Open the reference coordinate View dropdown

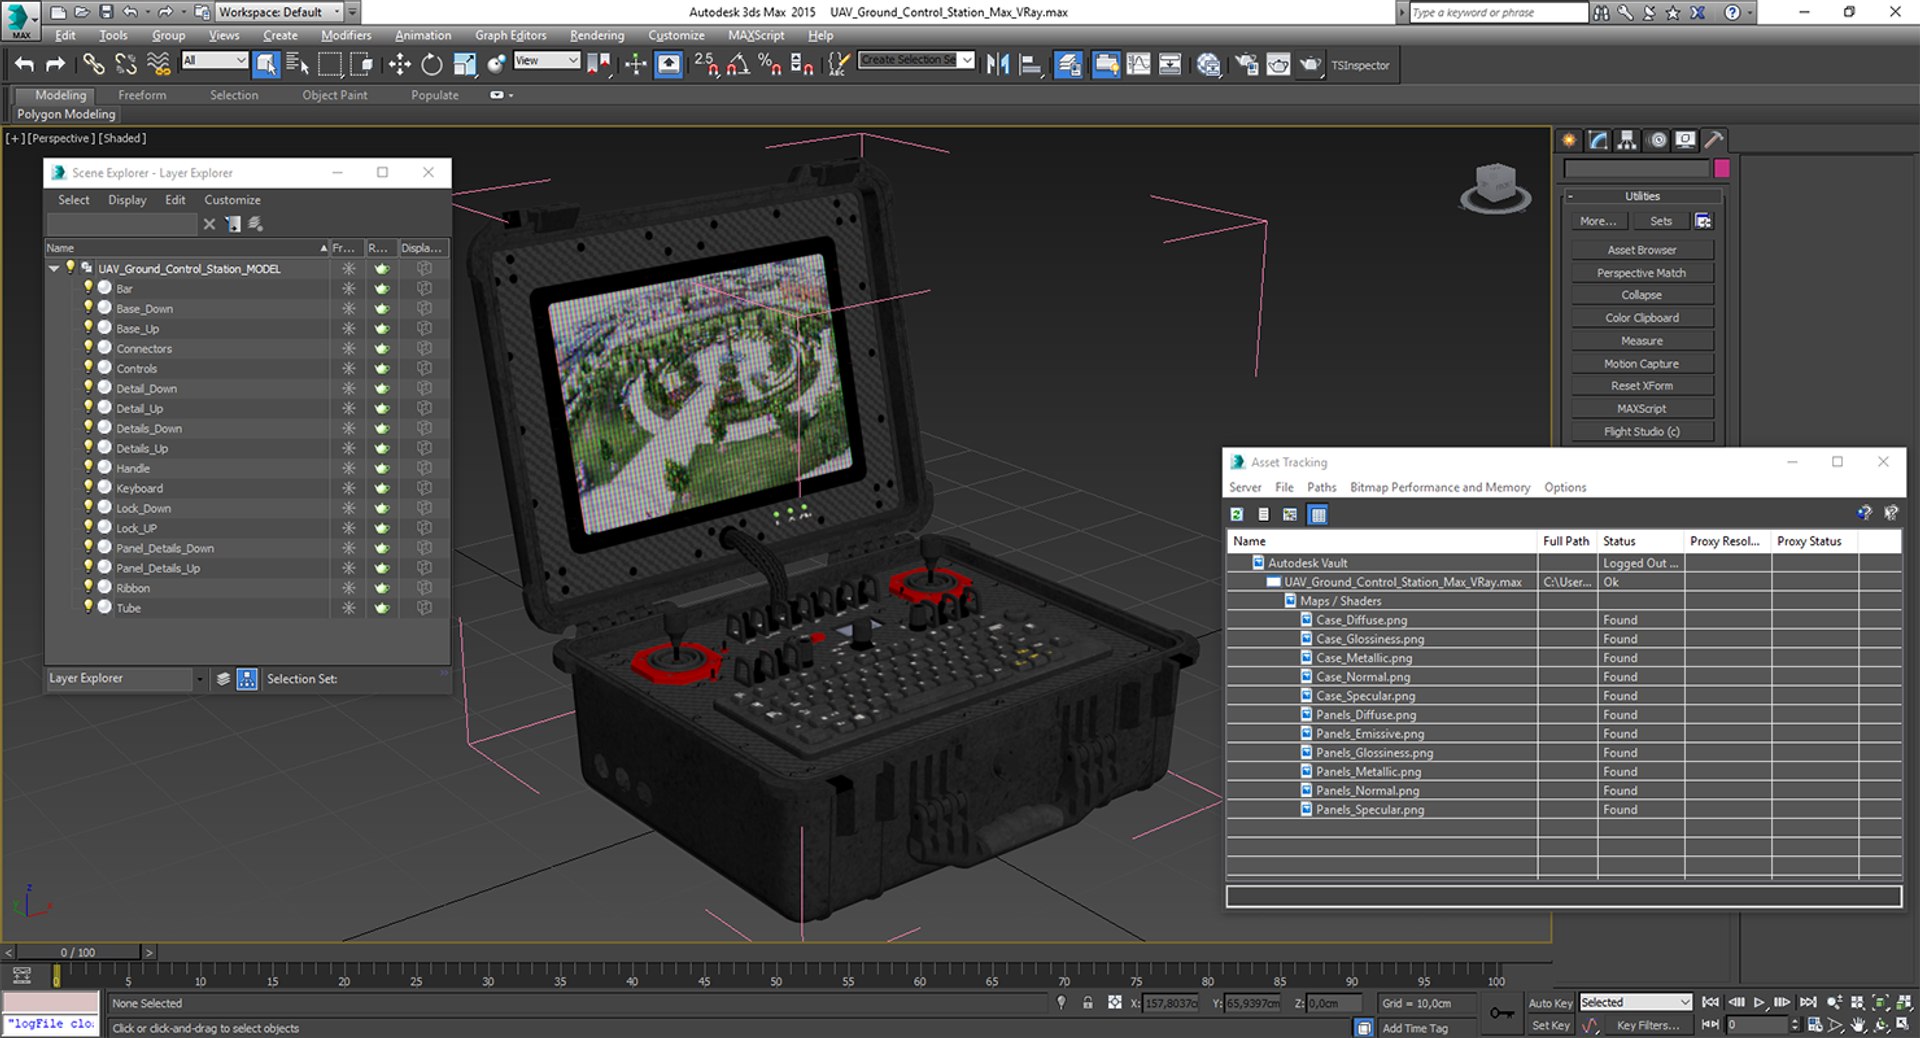(546, 61)
